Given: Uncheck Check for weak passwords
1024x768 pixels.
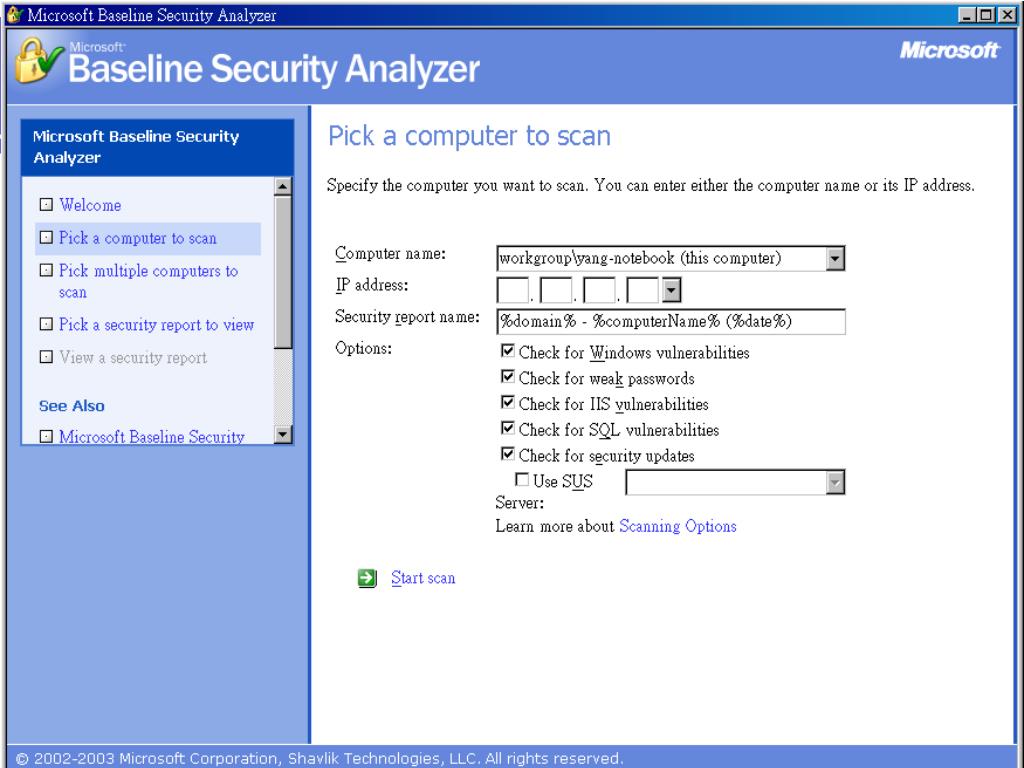Looking at the screenshot, I should [x=507, y=377].
